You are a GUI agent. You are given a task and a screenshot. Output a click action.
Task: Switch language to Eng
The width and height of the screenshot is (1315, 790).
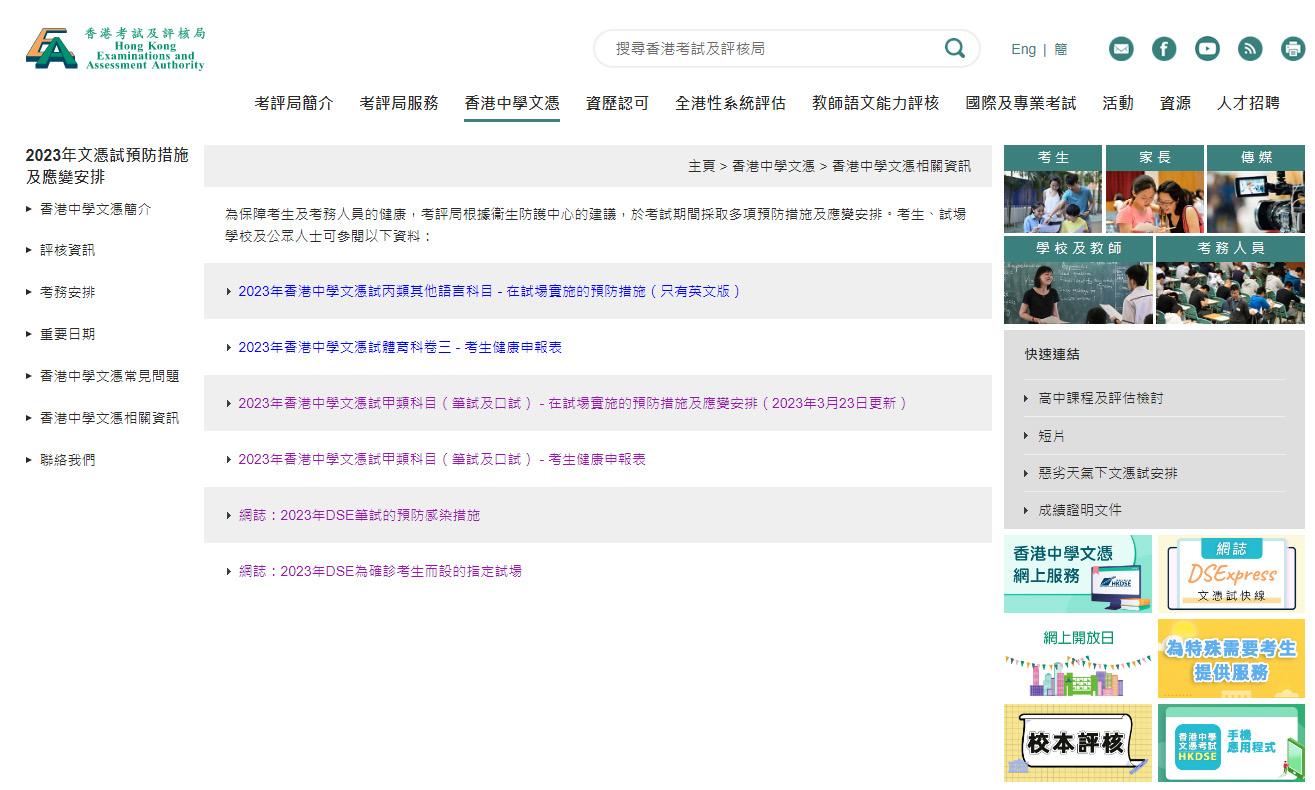pos(1023,49)
